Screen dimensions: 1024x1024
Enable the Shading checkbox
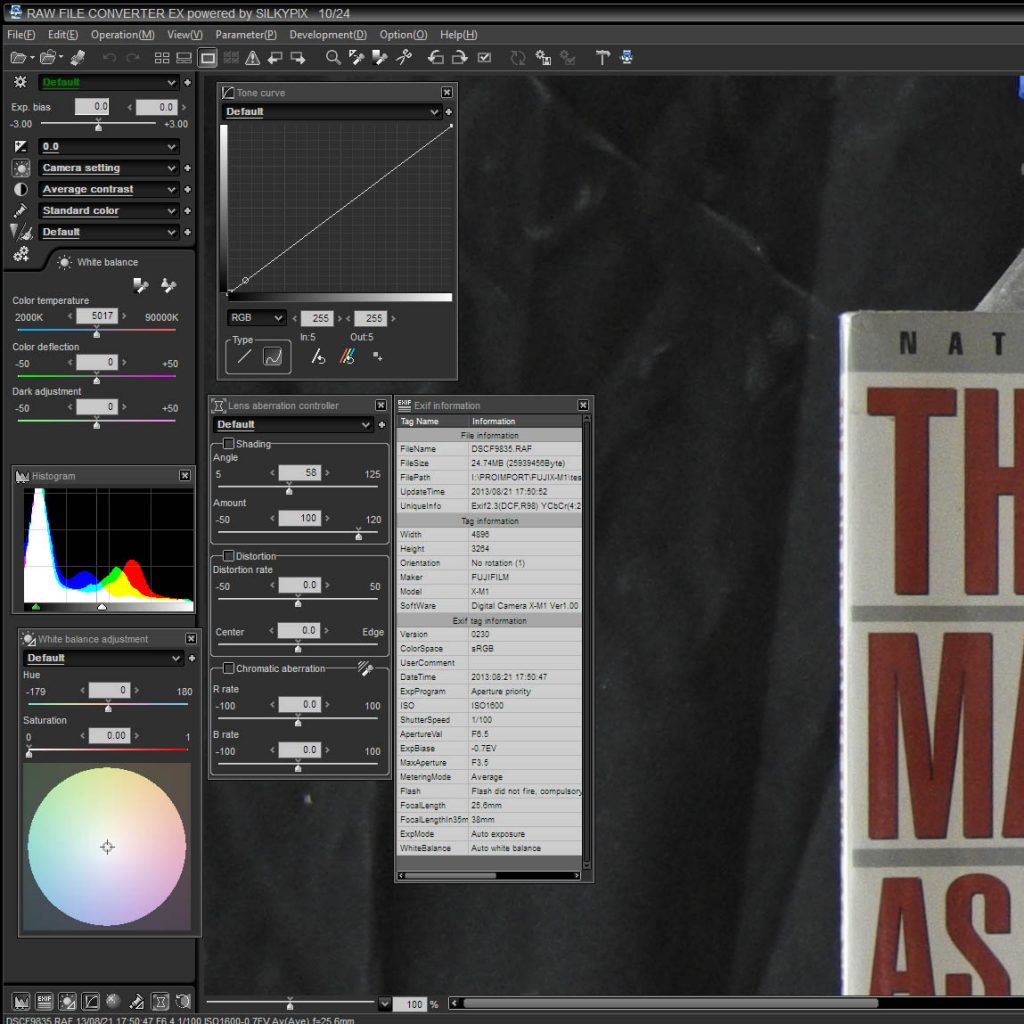pos(229,443)
